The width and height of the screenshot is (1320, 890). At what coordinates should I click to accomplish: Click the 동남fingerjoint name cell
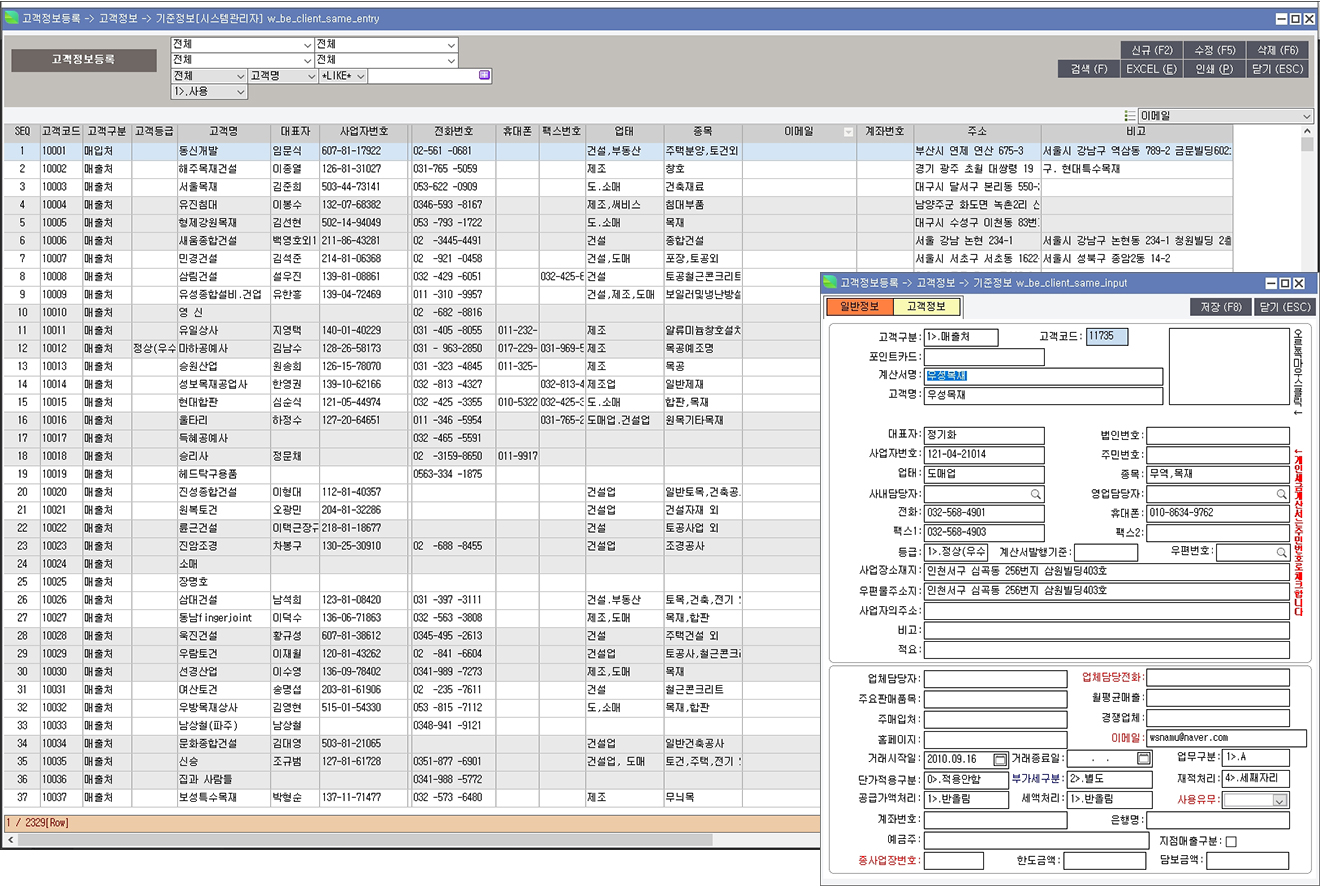pos(223,618)
